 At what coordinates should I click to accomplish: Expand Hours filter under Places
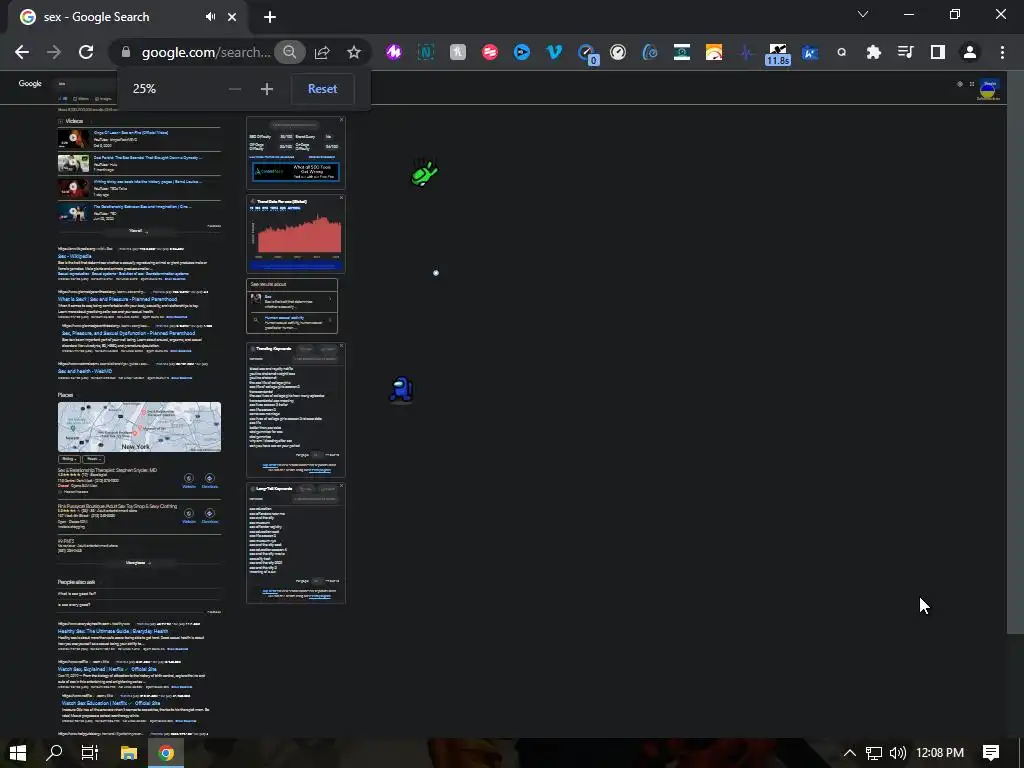click(93, 459)
